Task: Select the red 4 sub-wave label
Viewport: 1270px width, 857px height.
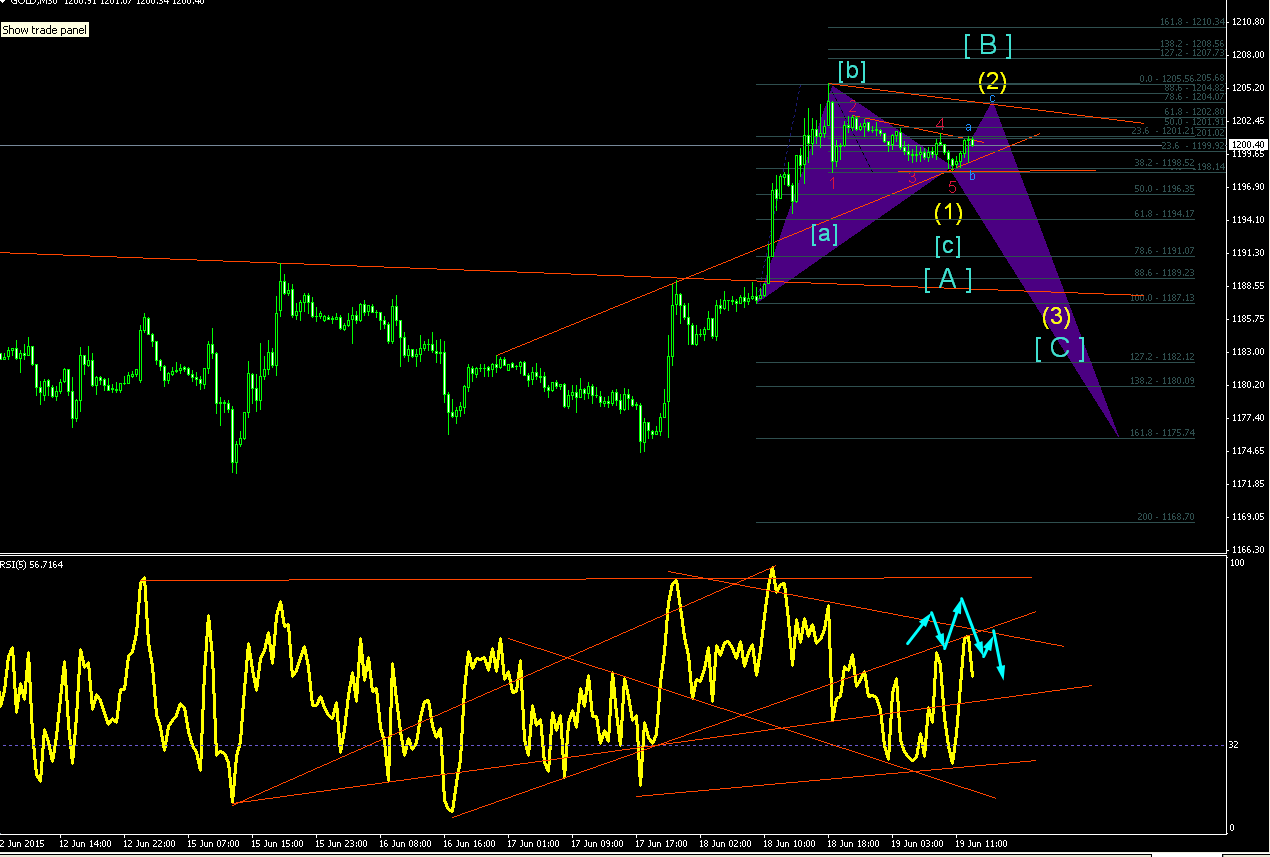Action: click(940, 125)
